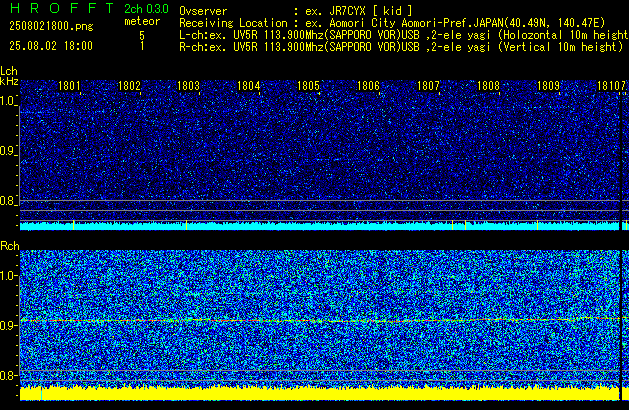Jump to the 1802 time marker

click(x=130, y=86)
